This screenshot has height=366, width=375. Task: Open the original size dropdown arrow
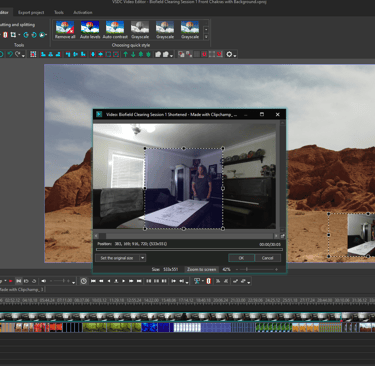pos(142,258)
